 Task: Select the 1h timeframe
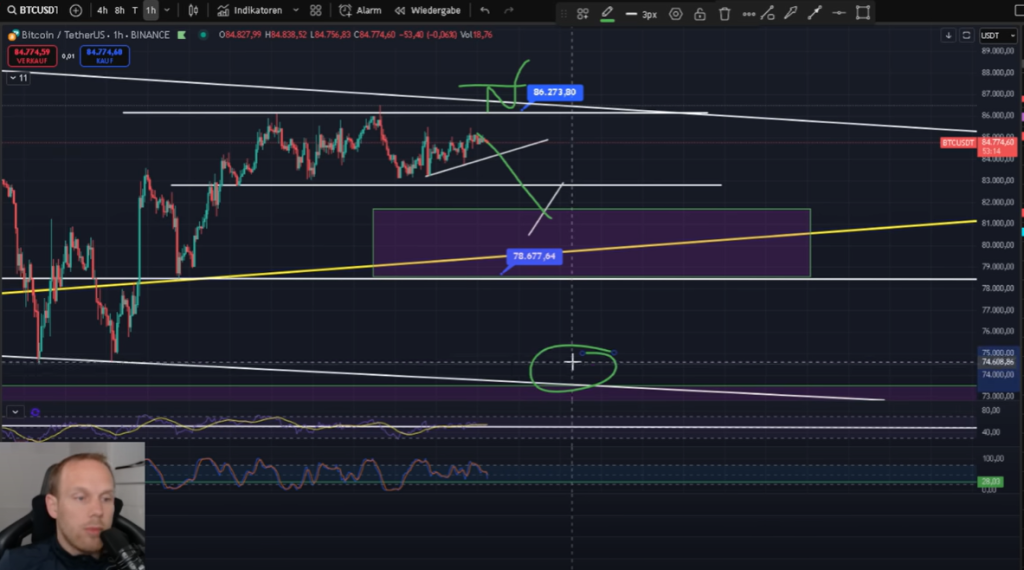pyautogui.click(x=151, y=10)
